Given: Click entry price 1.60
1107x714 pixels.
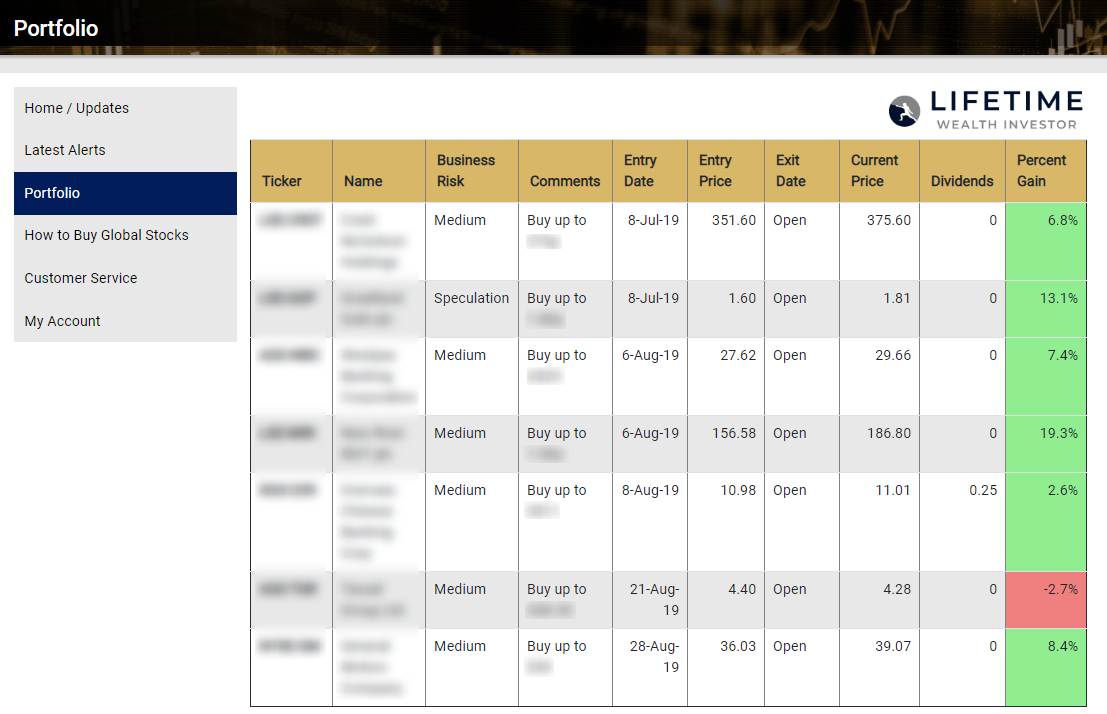Looking at the screenshot, I should [742, 298].
